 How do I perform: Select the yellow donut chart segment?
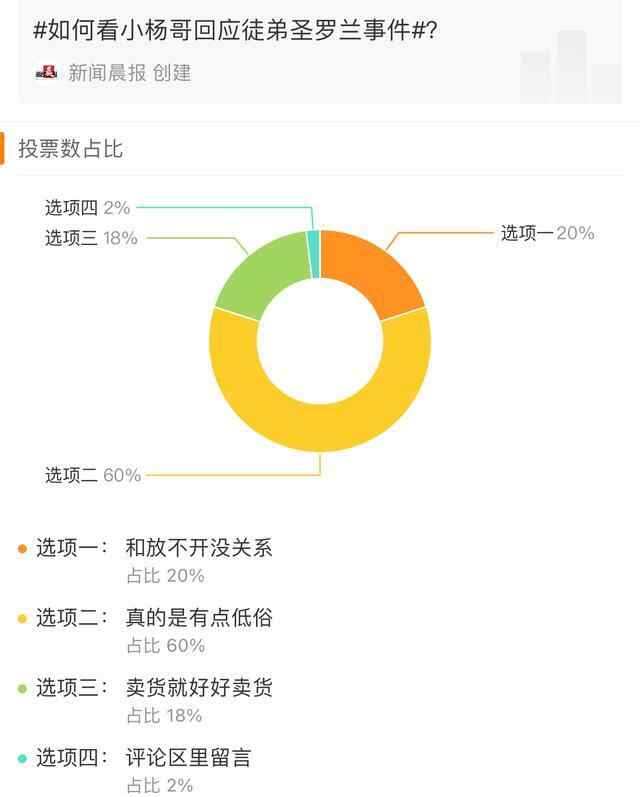(x=320, y=428)
